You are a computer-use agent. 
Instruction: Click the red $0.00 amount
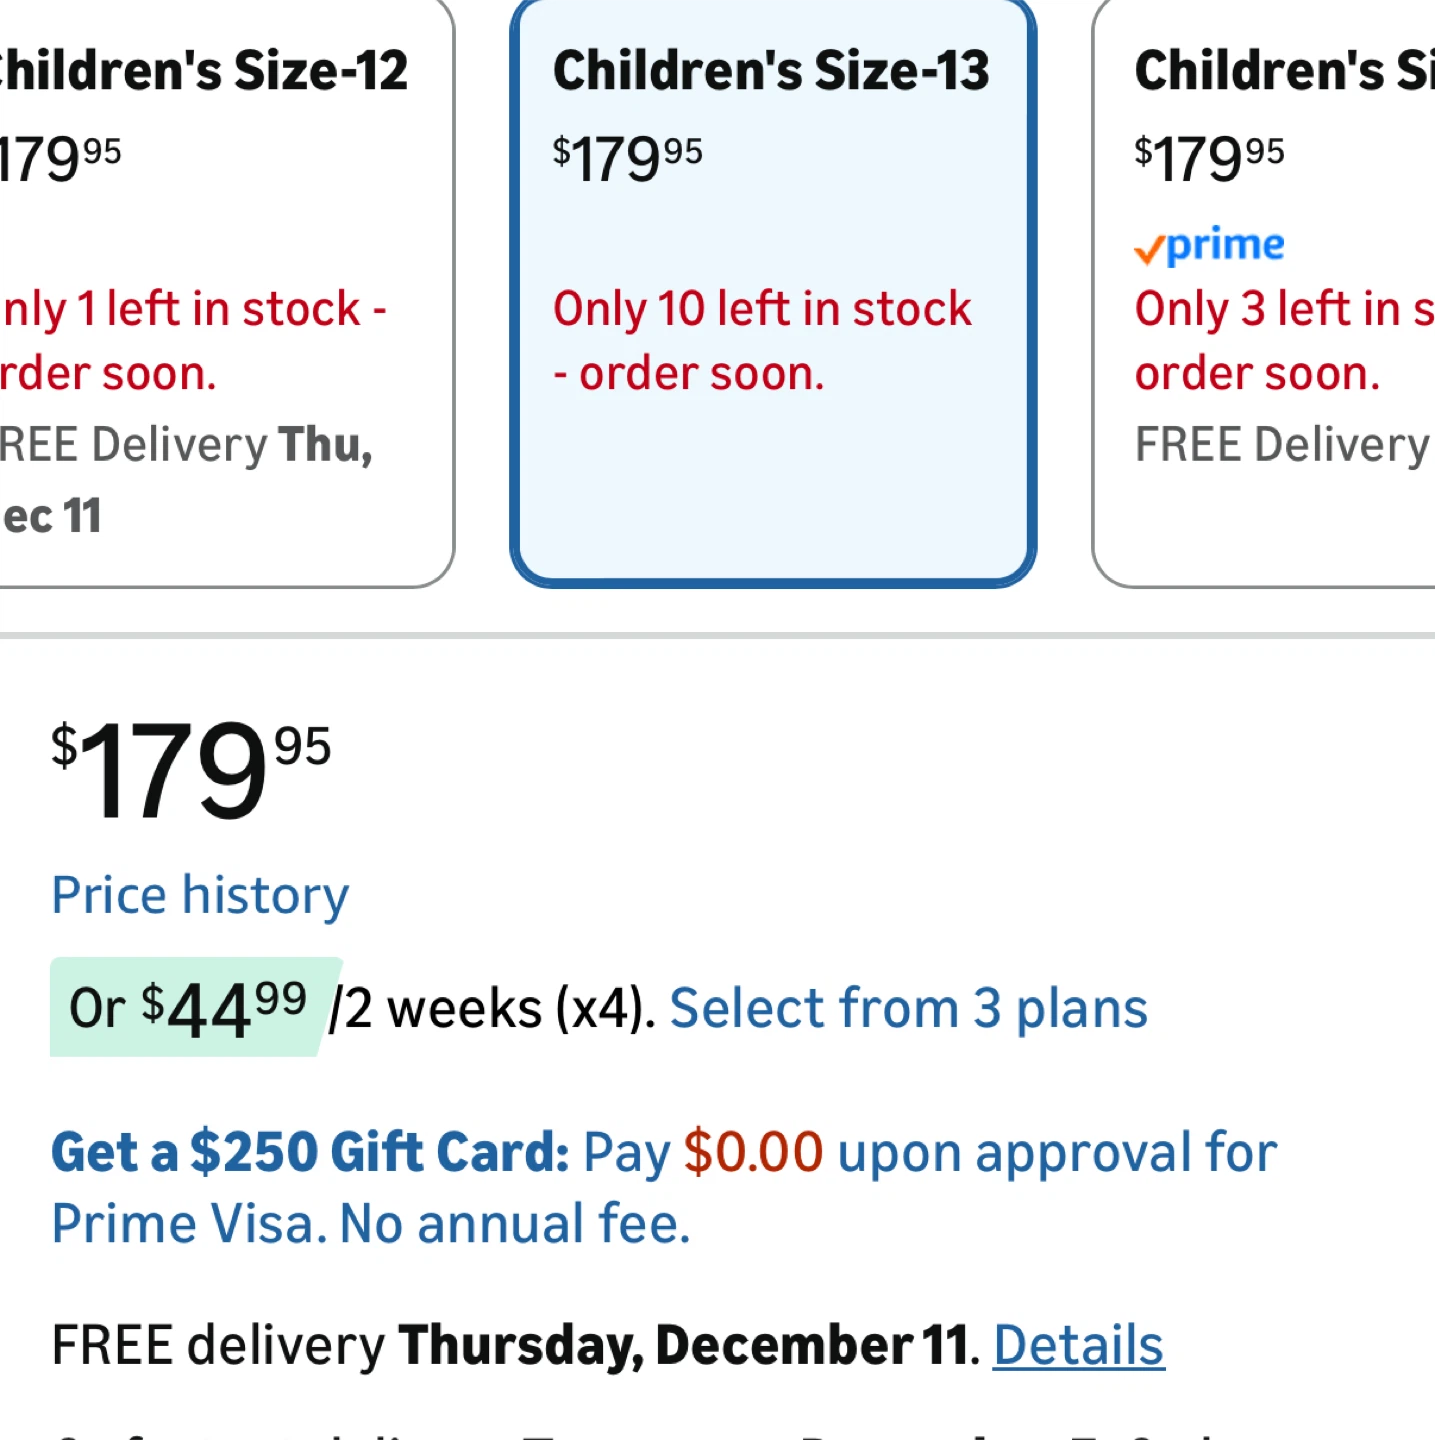(753, 1152)
